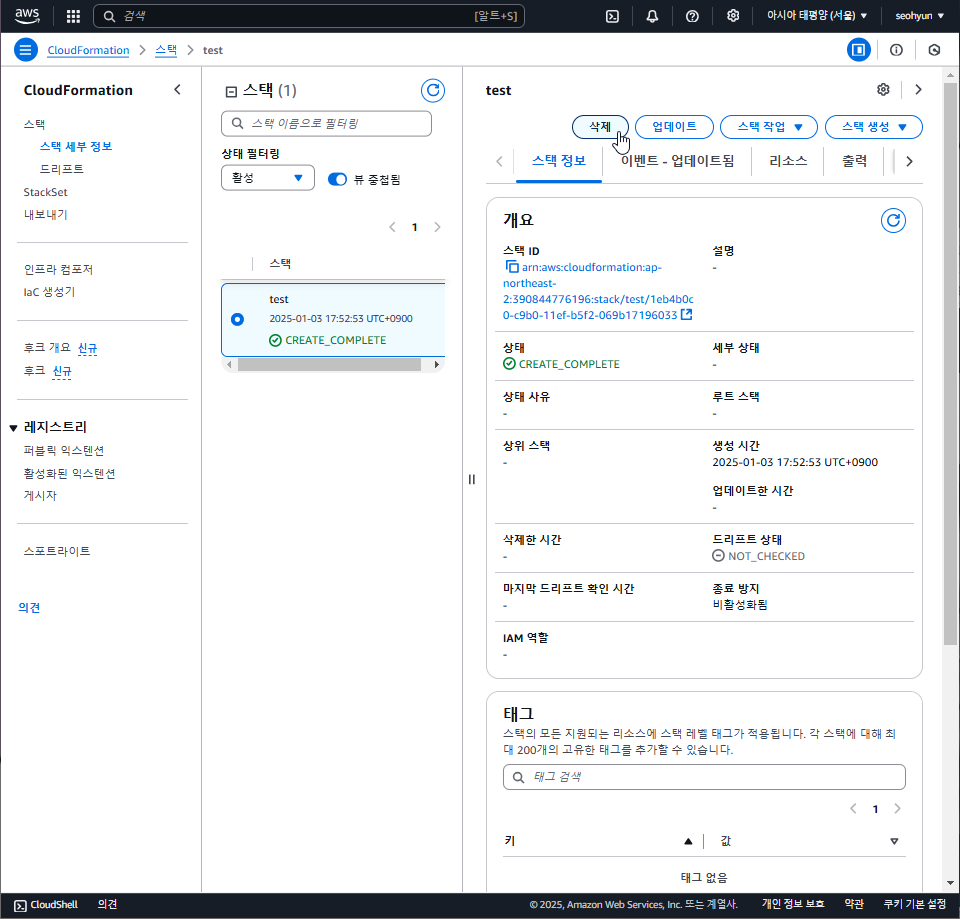This screenshot has height=919, width=960.
Task: Sort tags by value column
Action: point(894,841)
